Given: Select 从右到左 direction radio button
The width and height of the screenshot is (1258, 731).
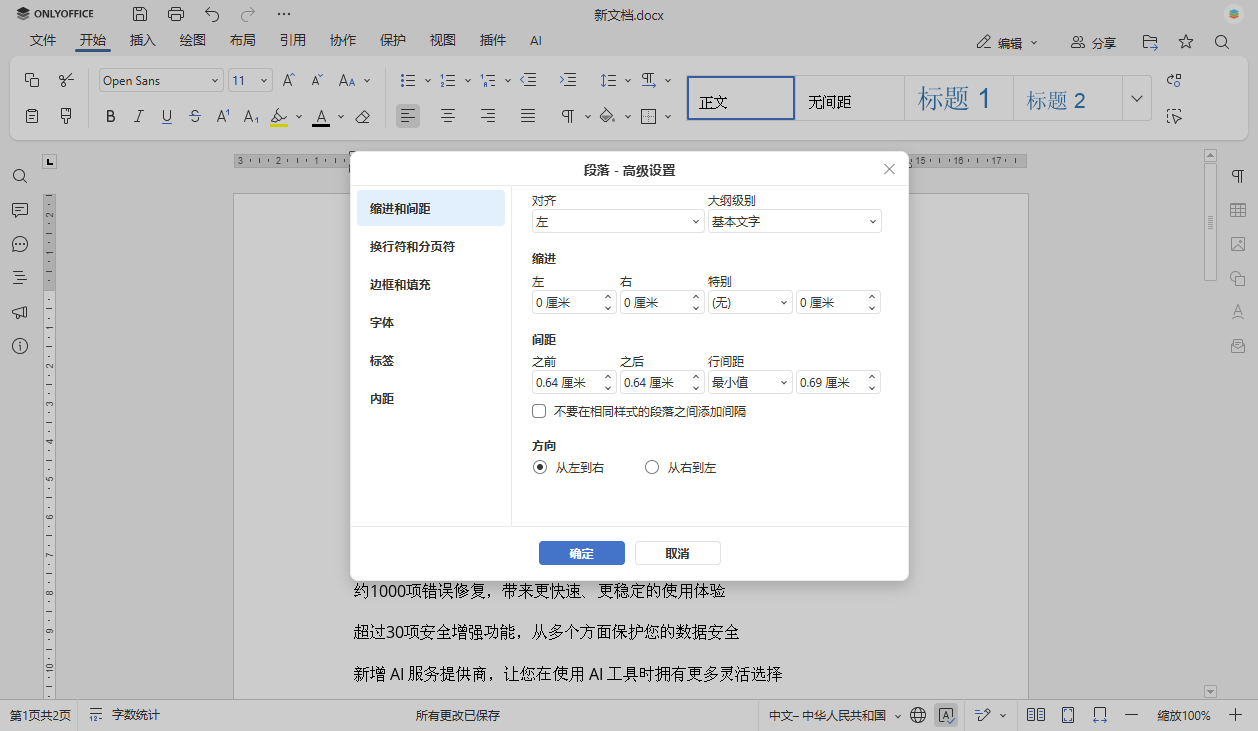Looking at the screenshot, I should (652, 467).
